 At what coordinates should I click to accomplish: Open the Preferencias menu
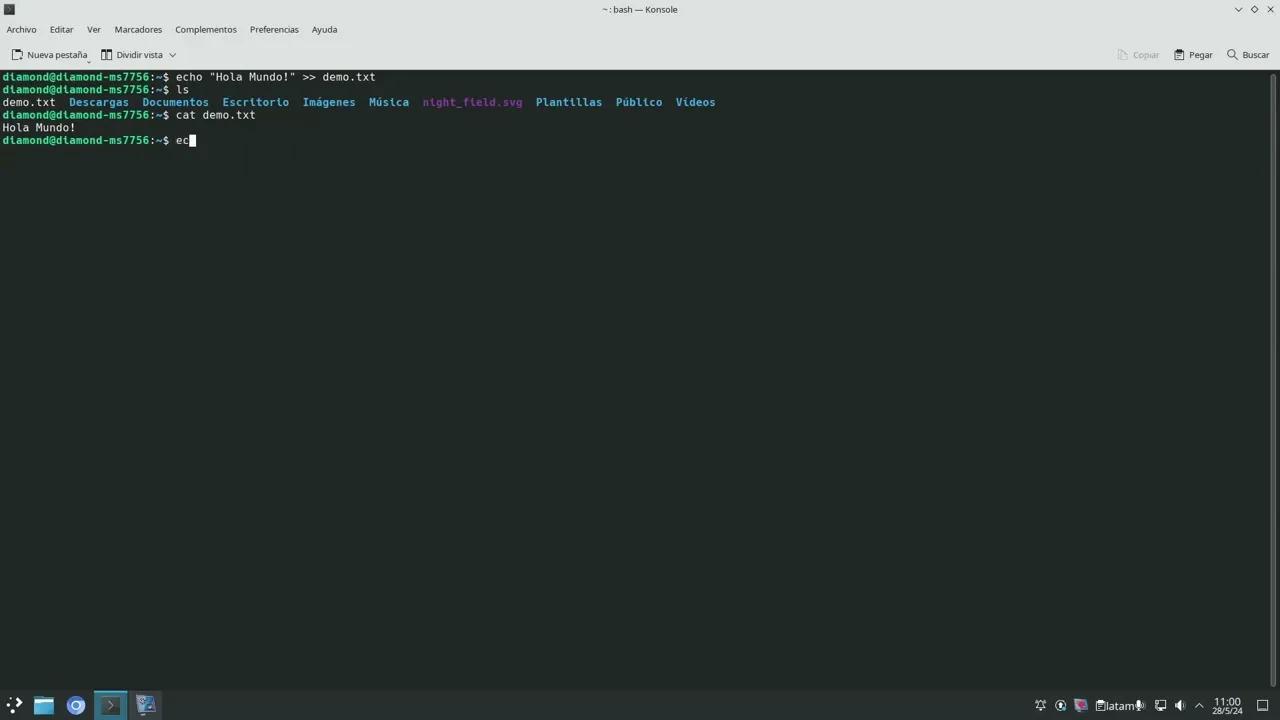[x=274, y=29]
